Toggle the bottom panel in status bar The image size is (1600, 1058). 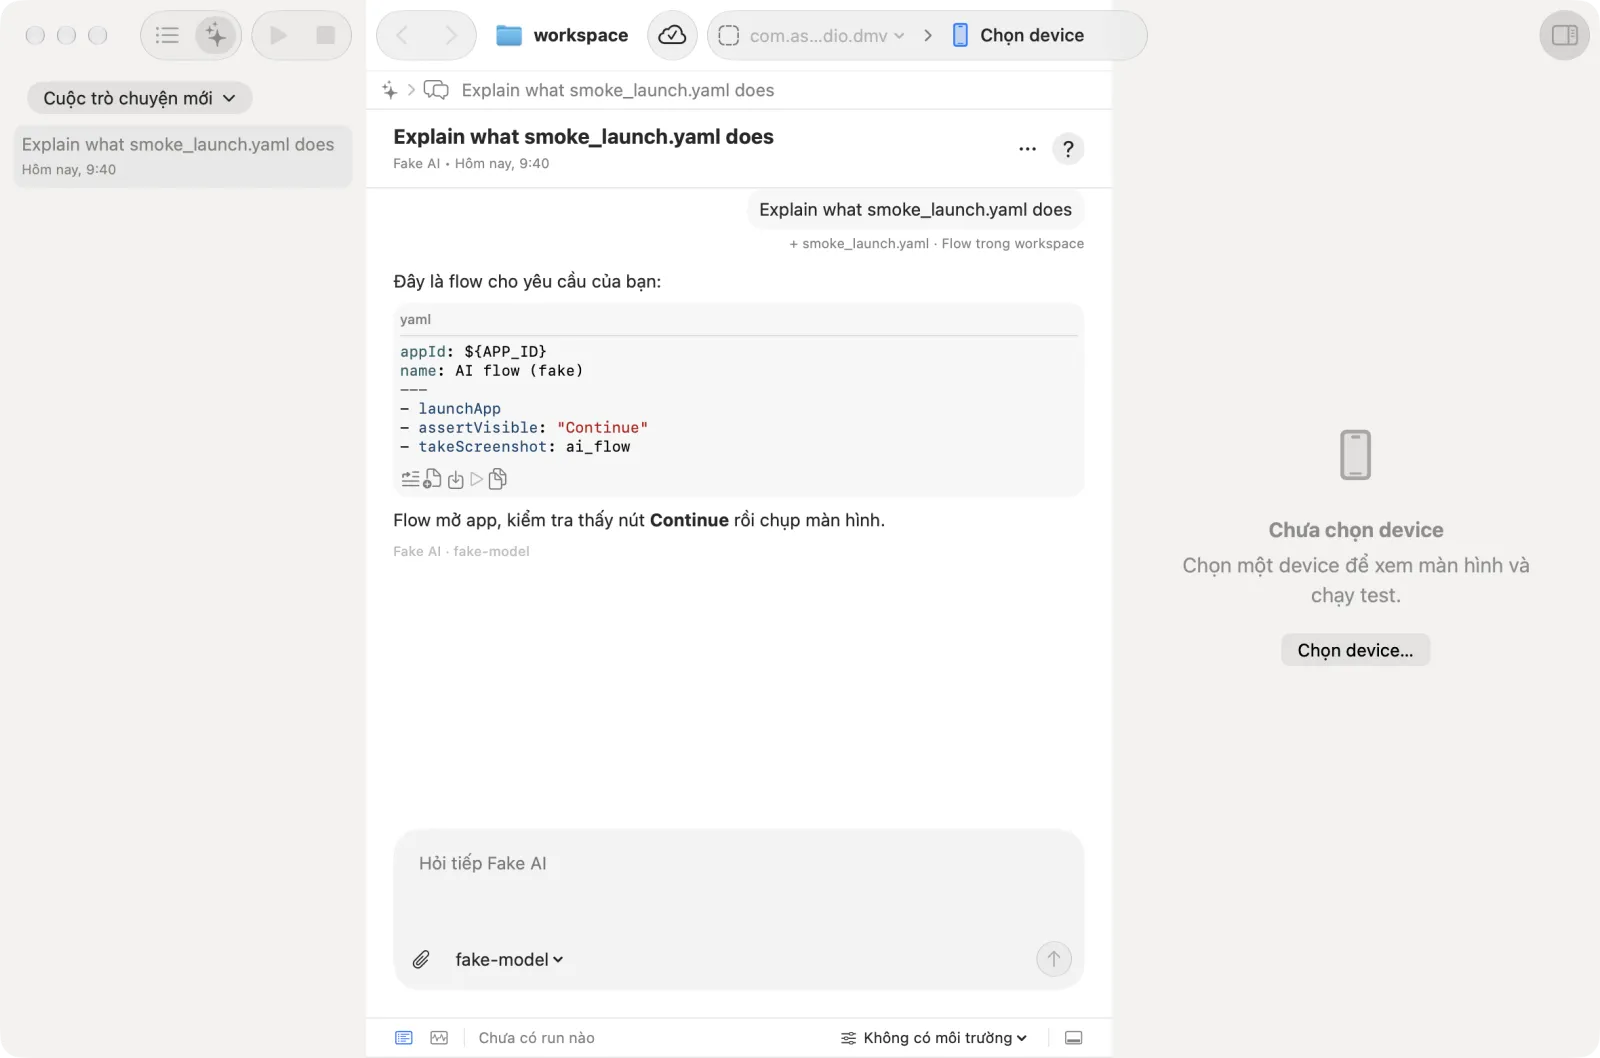coord(1073,1038)
